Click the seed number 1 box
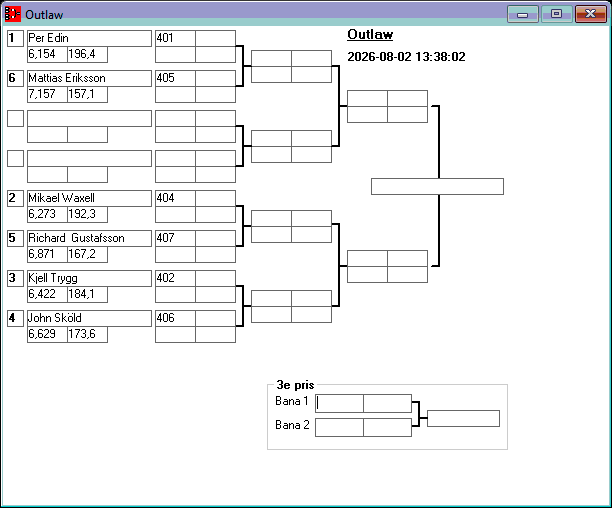Image resolution: width=612 pixels, height=508 pixels. (x=16, y=38)
